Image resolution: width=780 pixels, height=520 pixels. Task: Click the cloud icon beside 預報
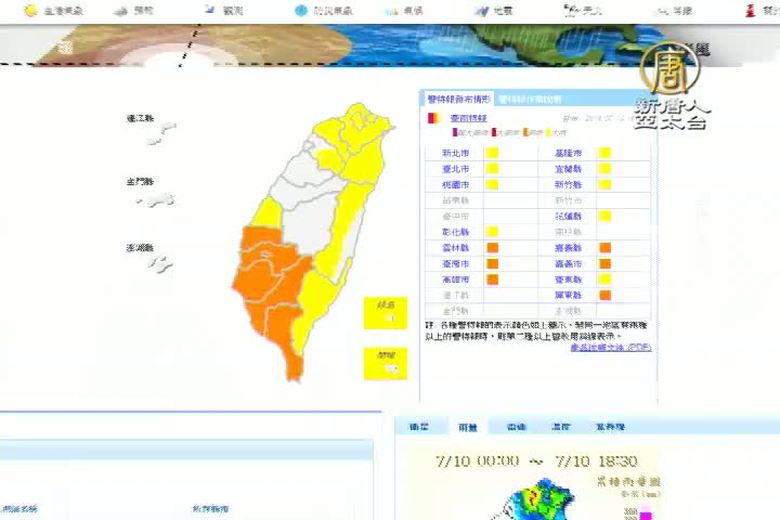pyautogui.click(x=120, y=11)
